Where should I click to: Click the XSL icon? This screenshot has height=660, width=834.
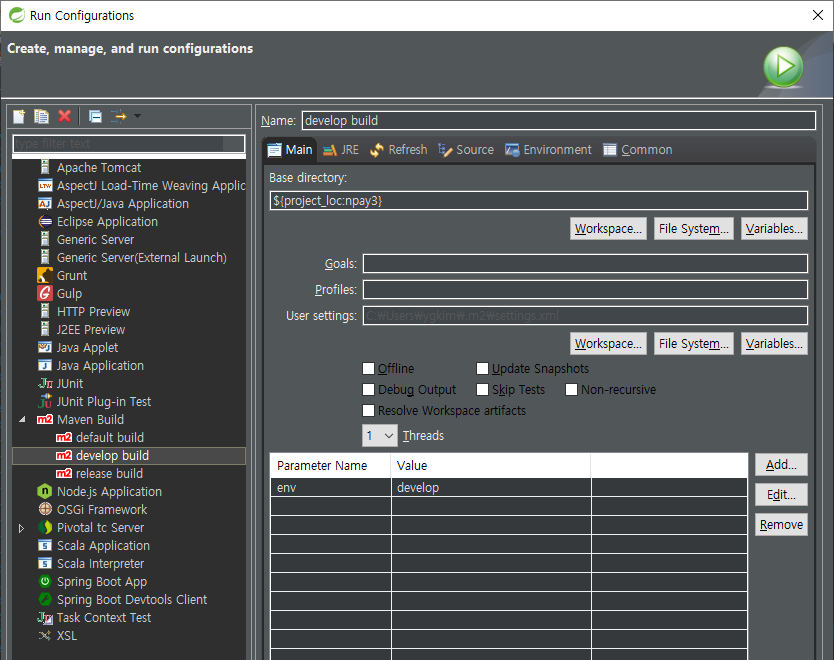(x=45, y=635)
